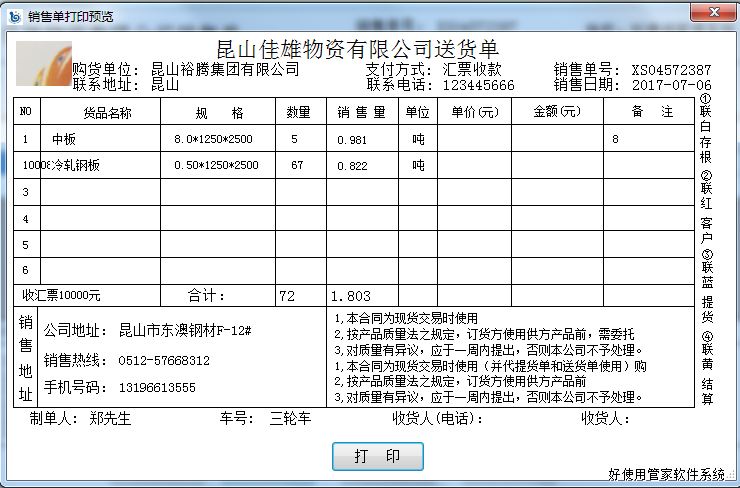Click the payment method 汇票收款
Viewport: 740px width, 488px height.
(x=471, y=70)
